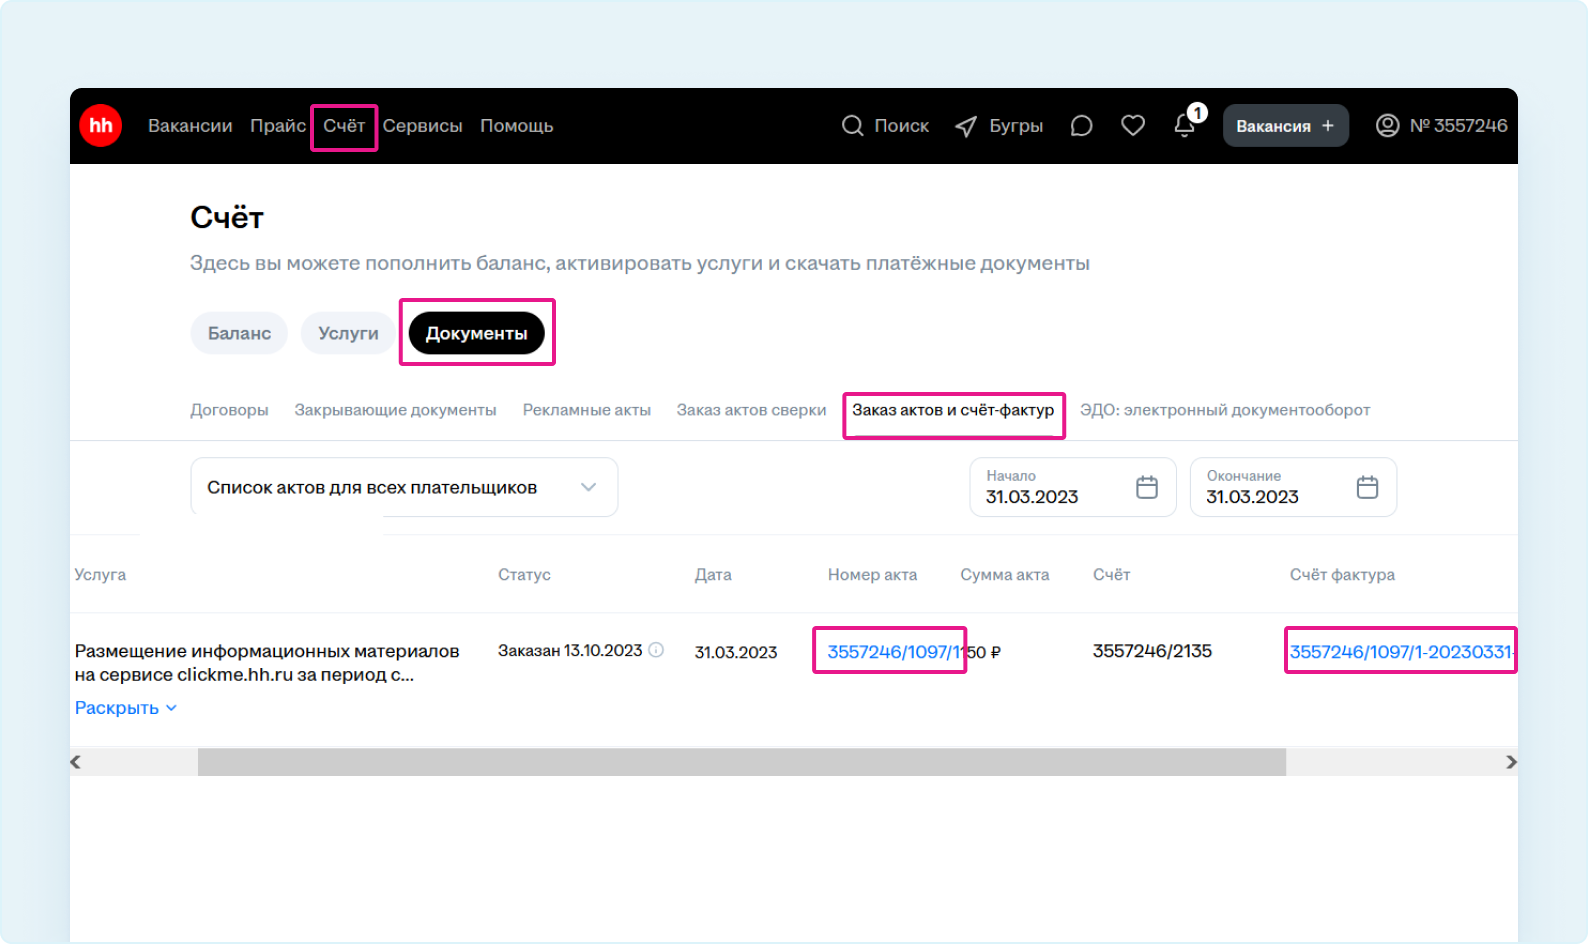This screenshot has height=944, width=1588.
Task: Open favorites heart icon
Action: click(x=1133, y=126)
